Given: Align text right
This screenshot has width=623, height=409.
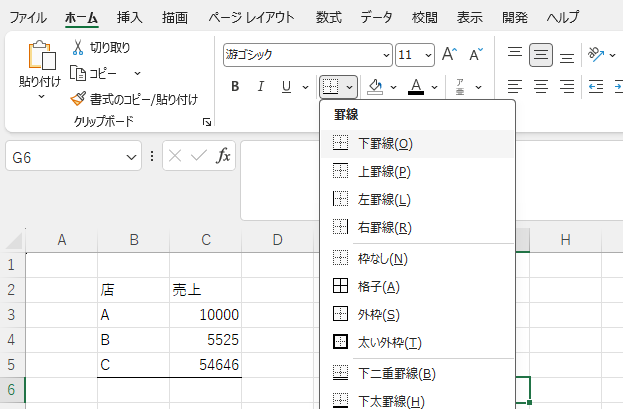Looking at the screenshot, I should click(x=567, y=86).
